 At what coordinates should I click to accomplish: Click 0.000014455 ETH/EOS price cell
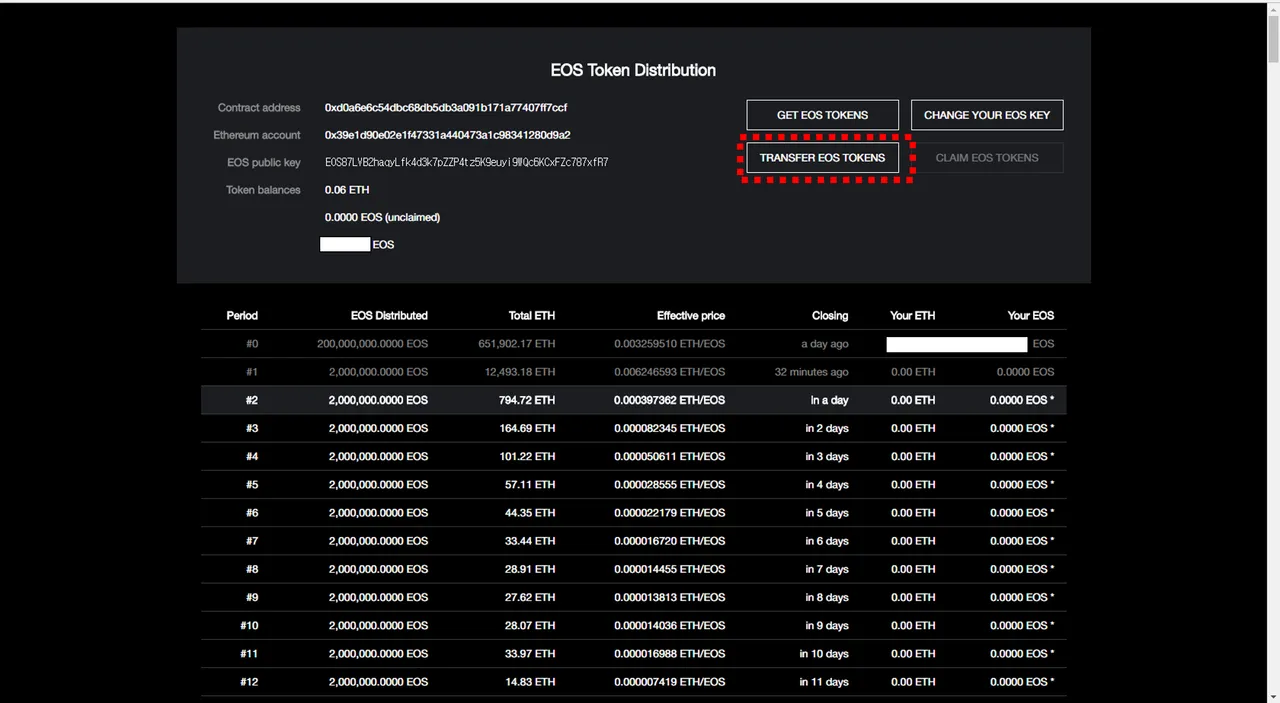(670, 569)
